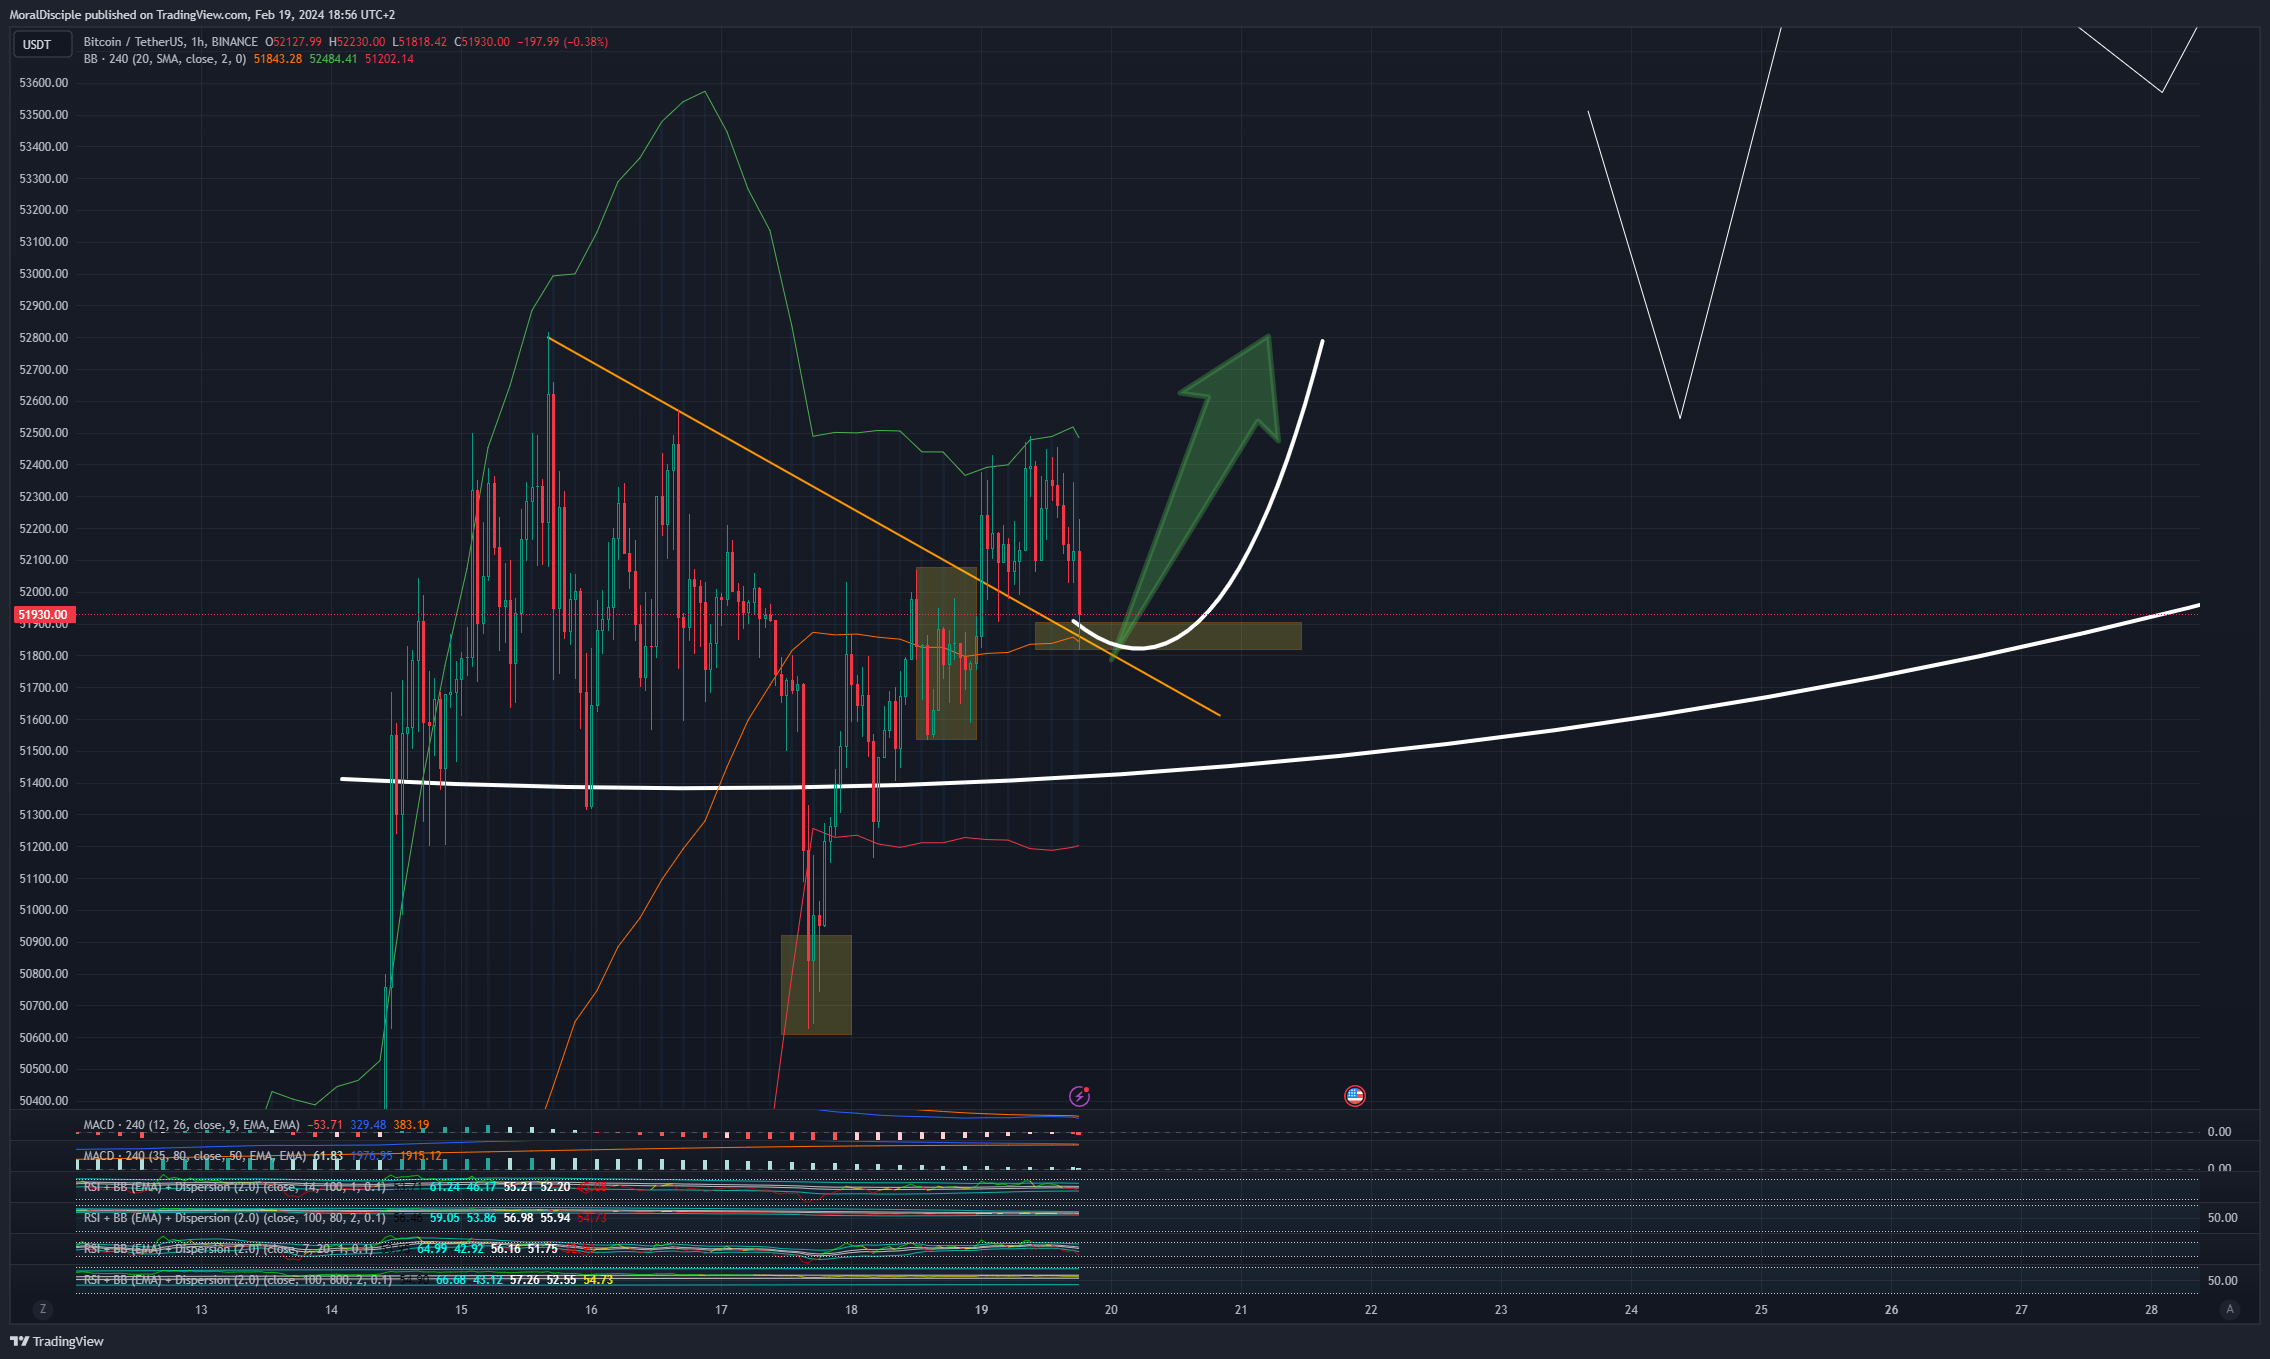Click the 52500.00 price axis label
2270x1359 pixels.
click(x=44, y=433)
